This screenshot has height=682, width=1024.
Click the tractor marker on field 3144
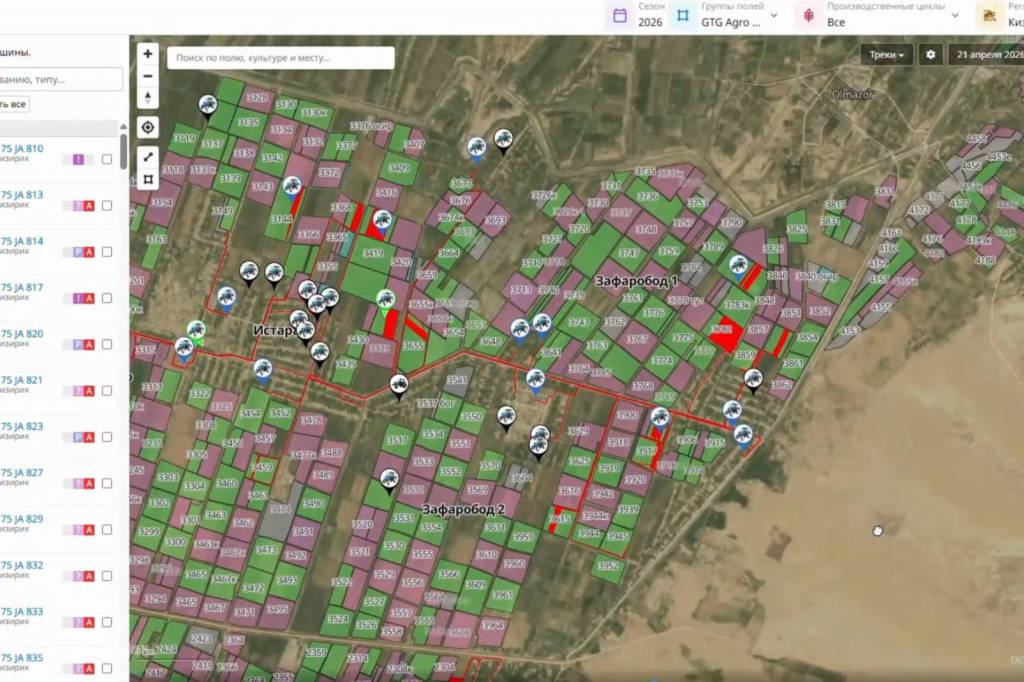coord(292,187)
